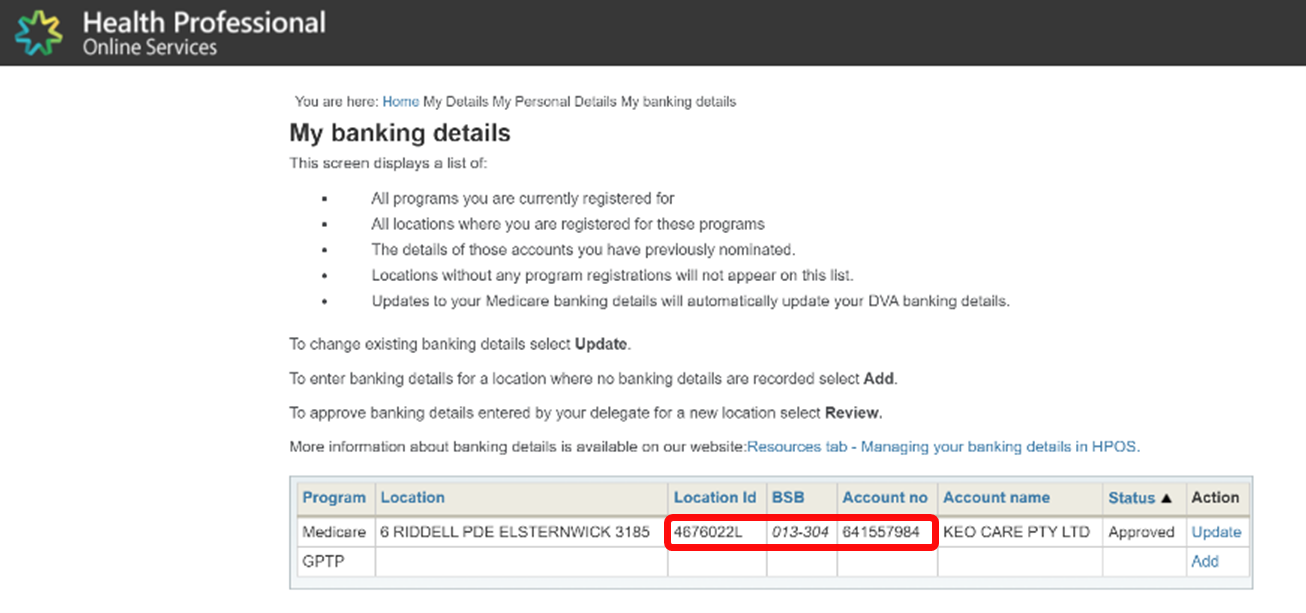Click the Account name column header
This screenshot has width=1306, height=613.
996,498
